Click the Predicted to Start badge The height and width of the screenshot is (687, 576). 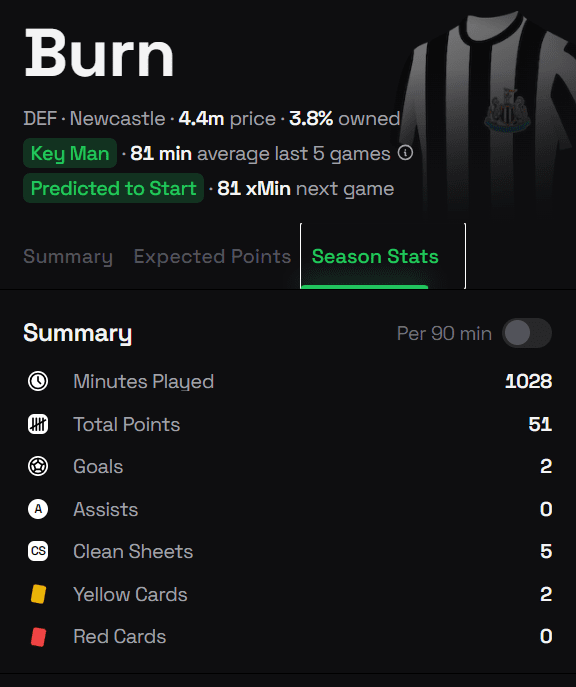coord(113,188)
